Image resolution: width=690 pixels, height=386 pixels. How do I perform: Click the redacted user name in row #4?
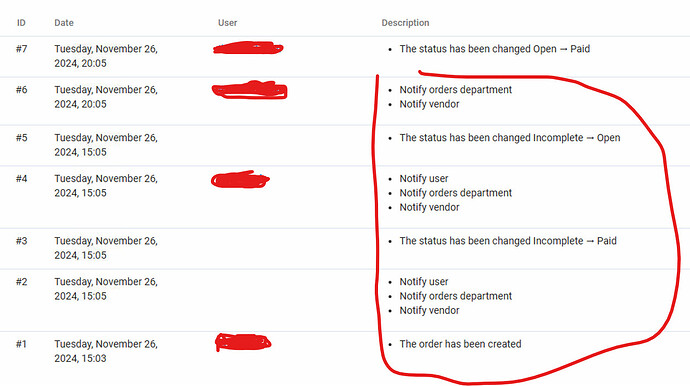click(x=240, y=179)
